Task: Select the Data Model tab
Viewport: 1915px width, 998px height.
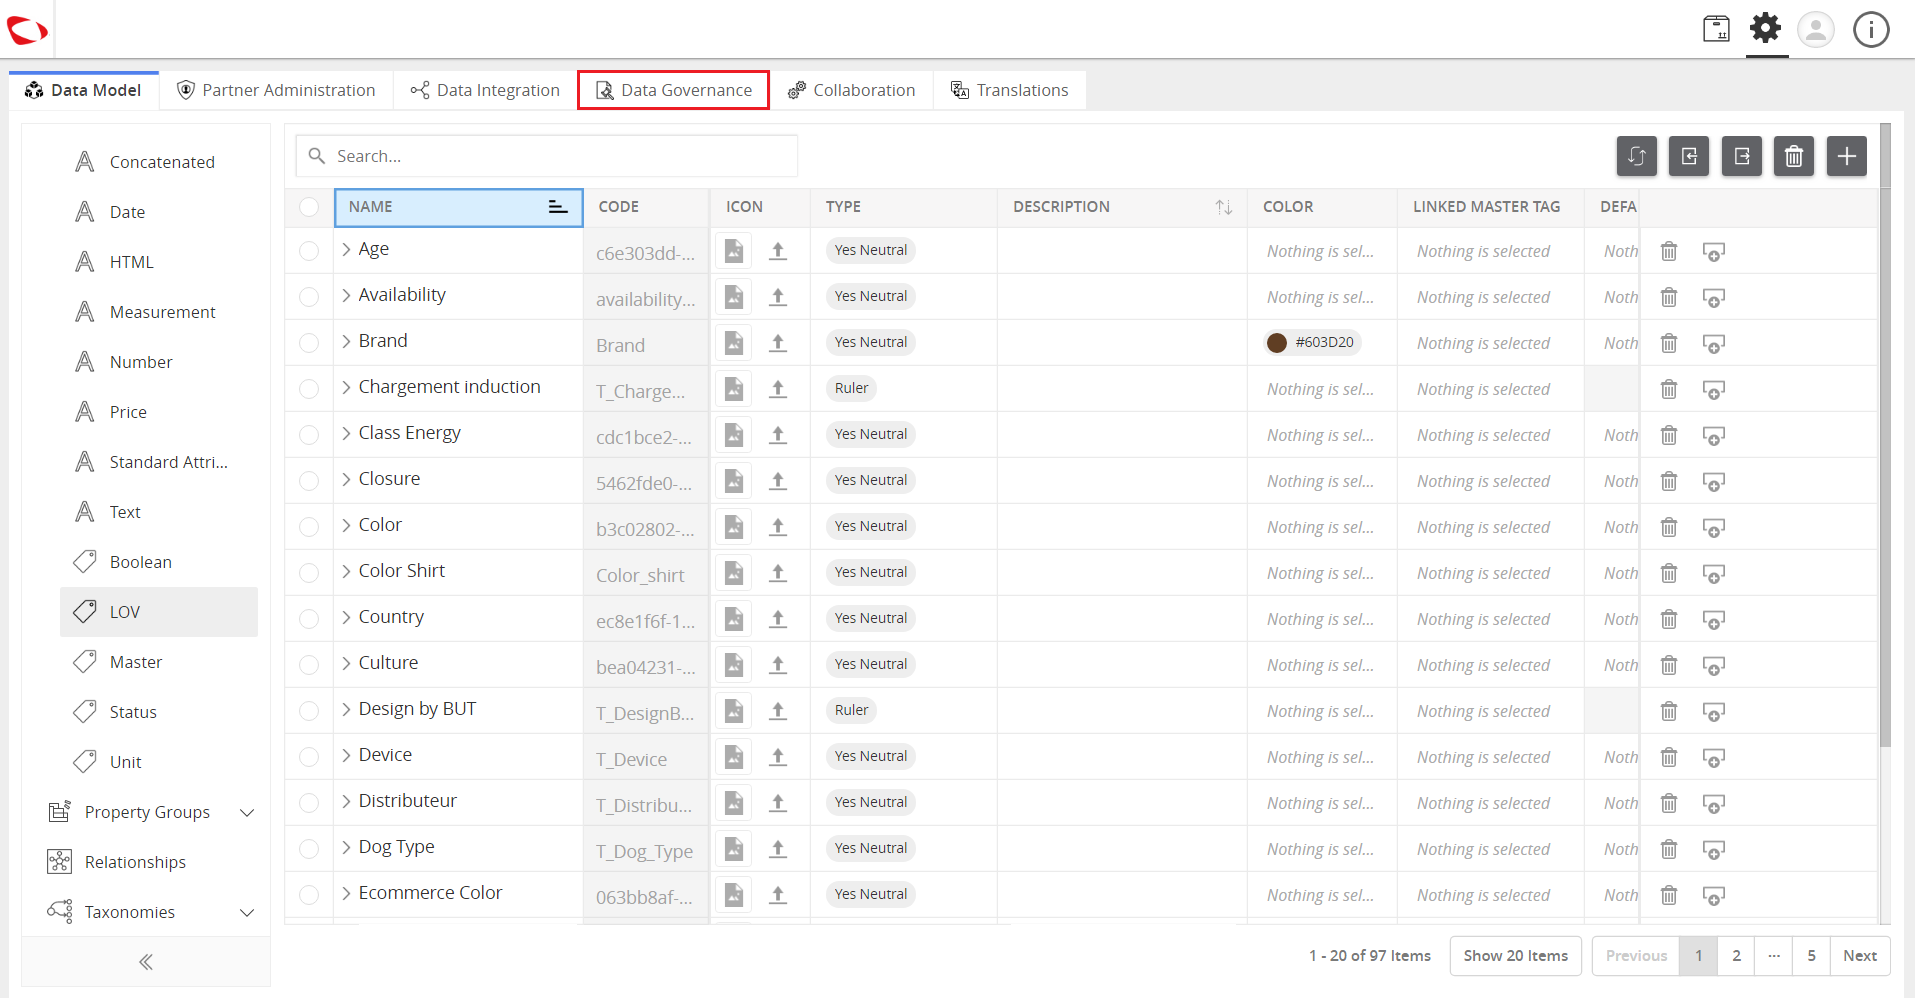Action: (84, 90)
